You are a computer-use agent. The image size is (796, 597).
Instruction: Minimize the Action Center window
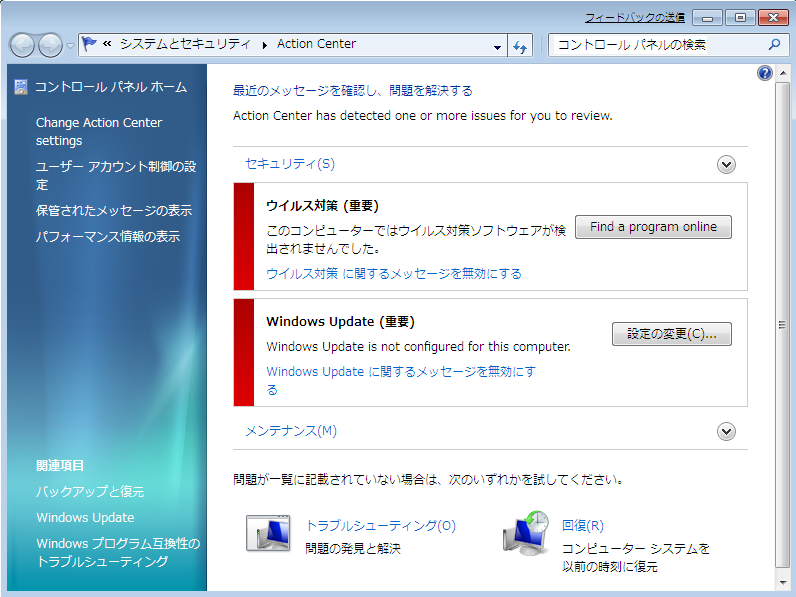coord(707,18)
